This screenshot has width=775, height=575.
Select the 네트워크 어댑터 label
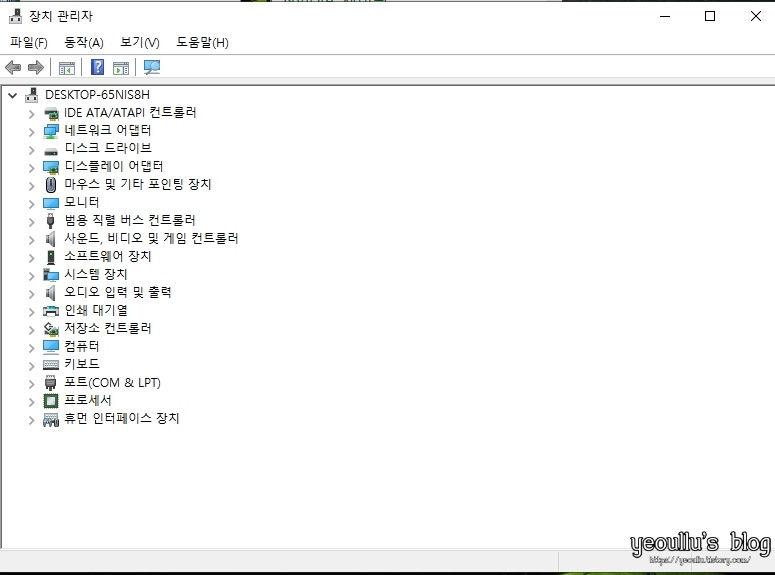point(108,130)
